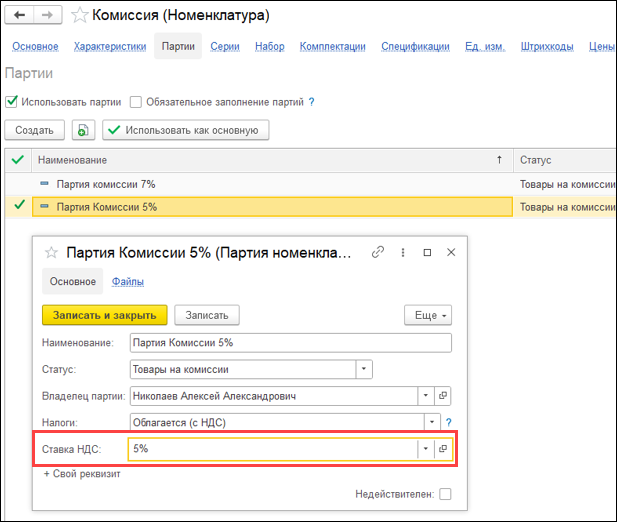Copy link icon in the dialog title bar
This screenshot has width=617, height=522.
click(378, 253)
